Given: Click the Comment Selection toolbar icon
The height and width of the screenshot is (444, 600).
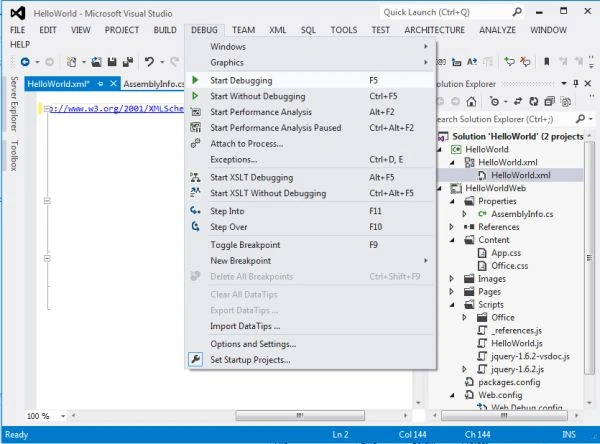Looking at the screenshot, I should [x=509, y=62].
